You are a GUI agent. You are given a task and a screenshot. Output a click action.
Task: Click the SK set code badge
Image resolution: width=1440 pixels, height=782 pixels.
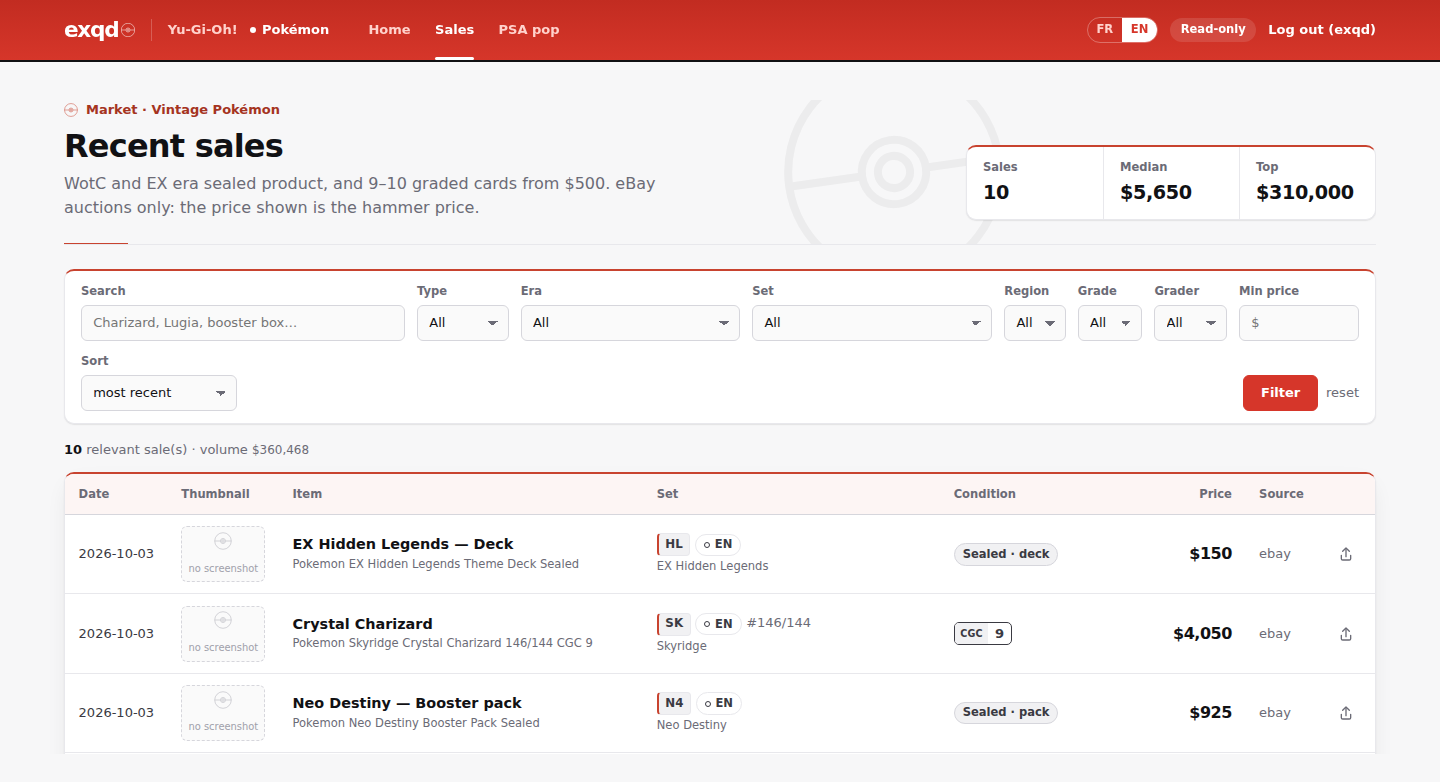pyautogui.click(x=674, y=624)
